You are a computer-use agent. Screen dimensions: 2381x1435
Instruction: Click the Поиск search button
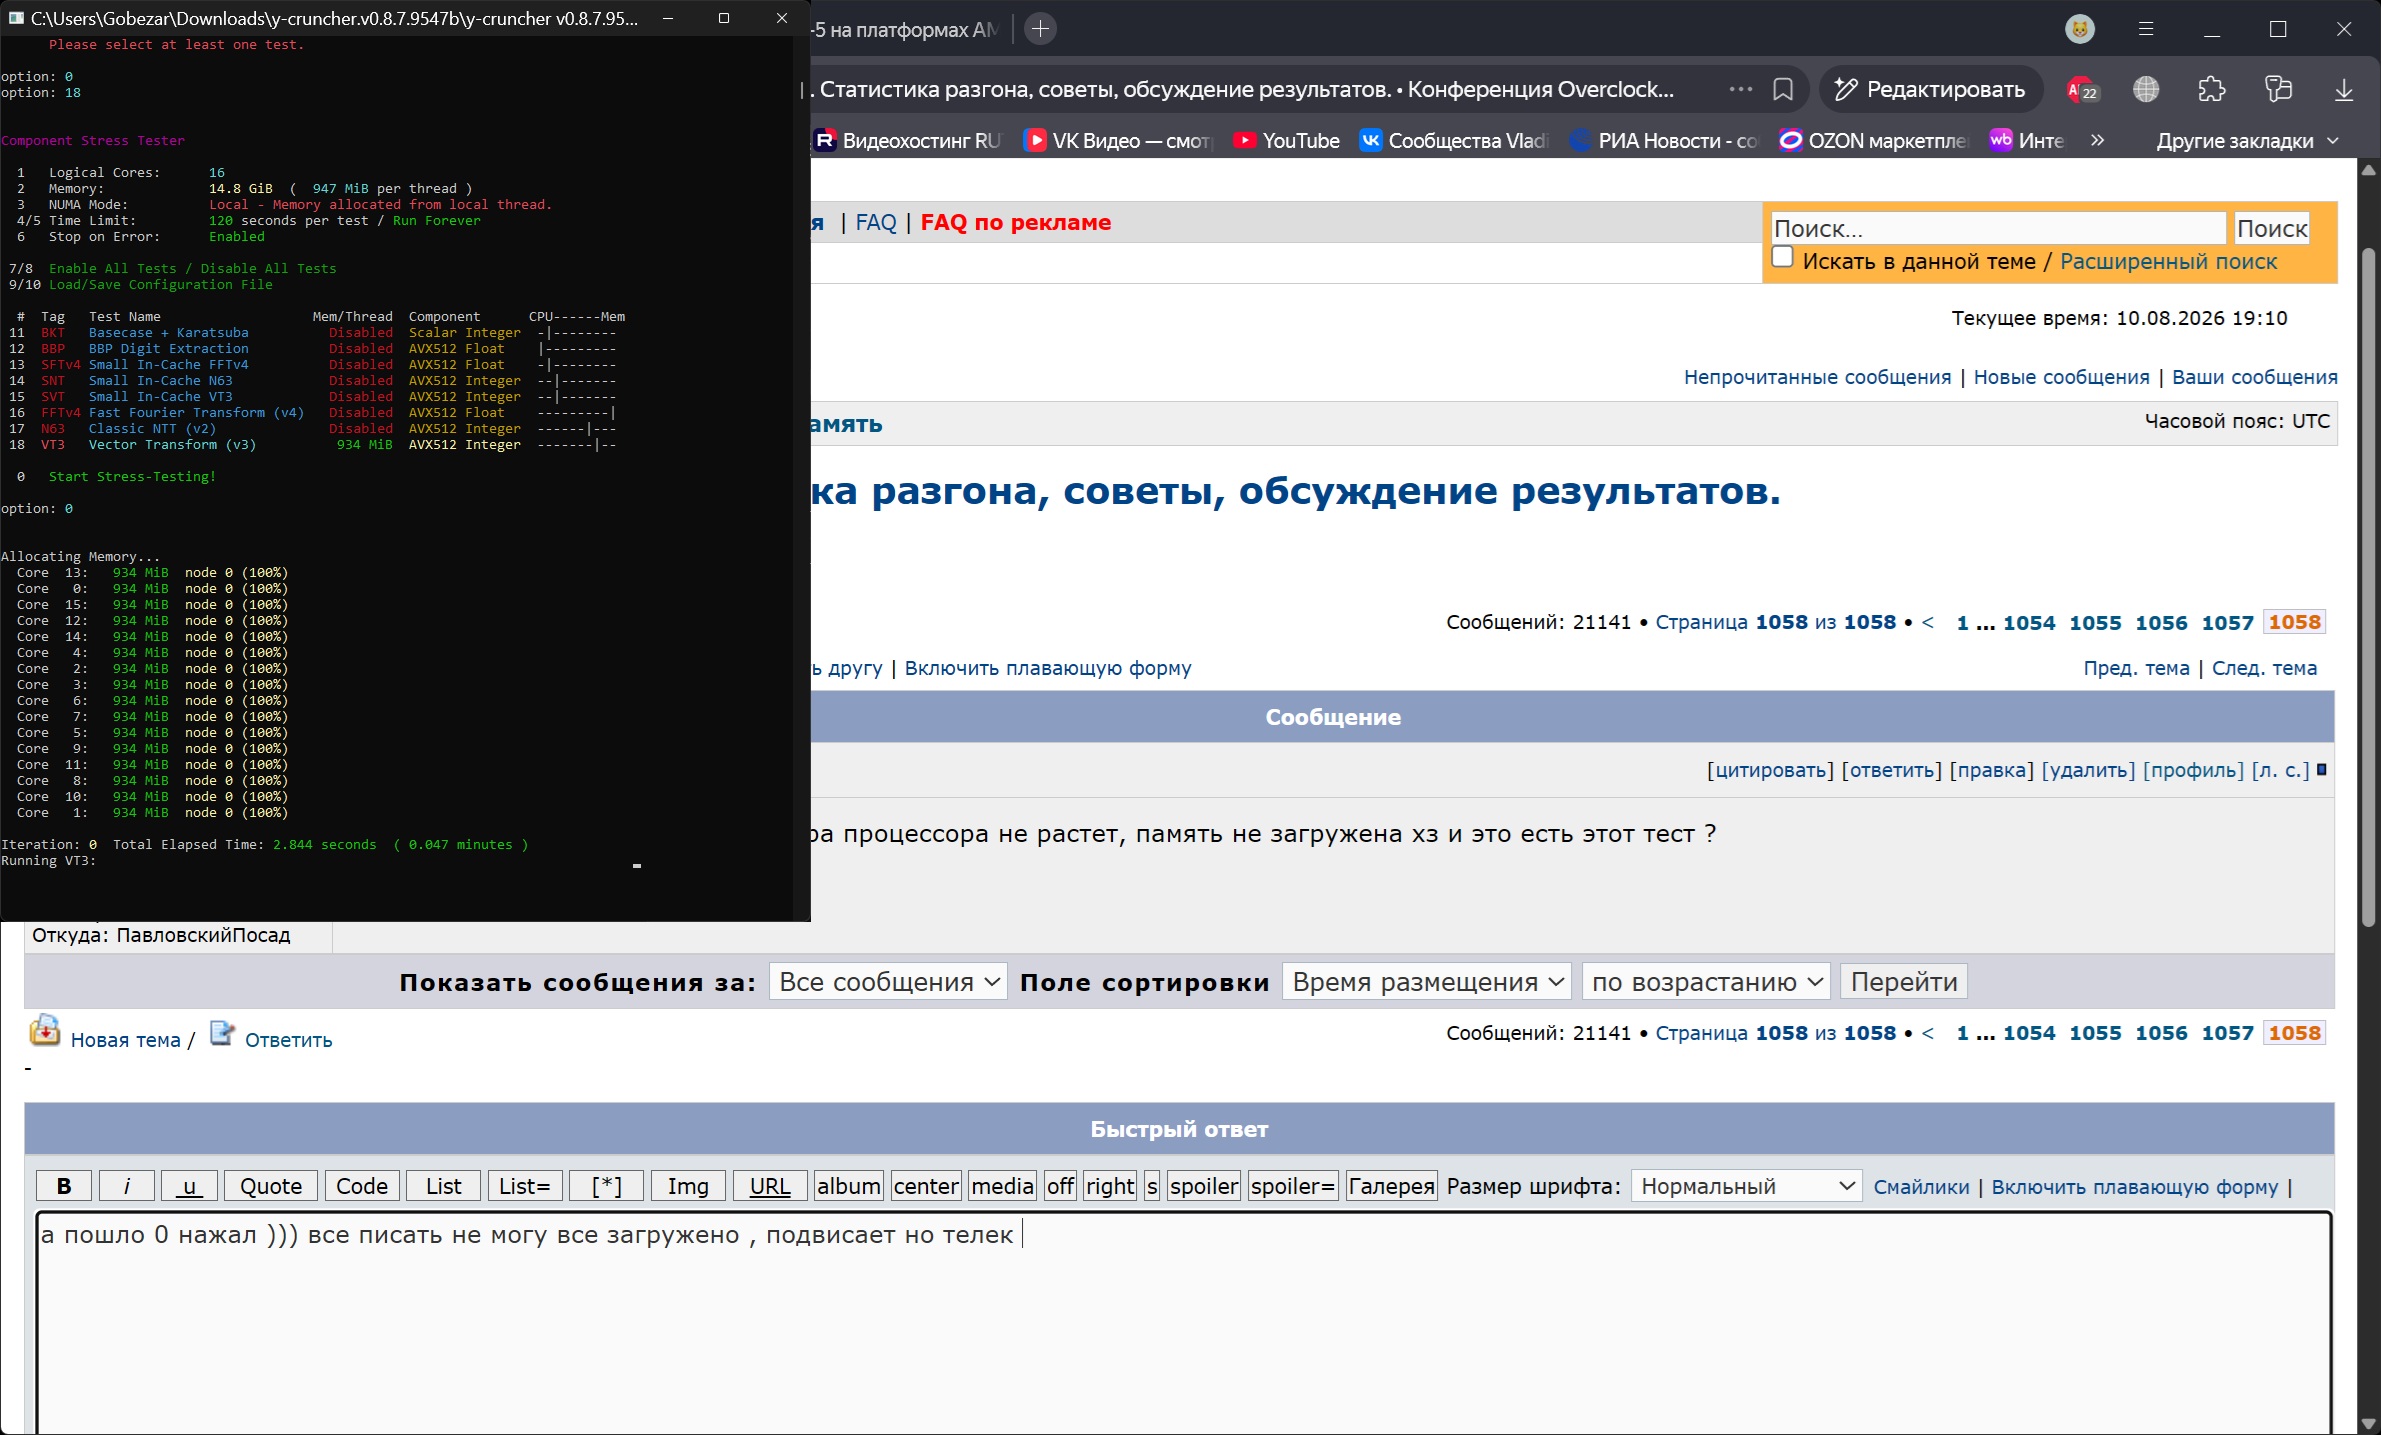(x=2272, y=228)
